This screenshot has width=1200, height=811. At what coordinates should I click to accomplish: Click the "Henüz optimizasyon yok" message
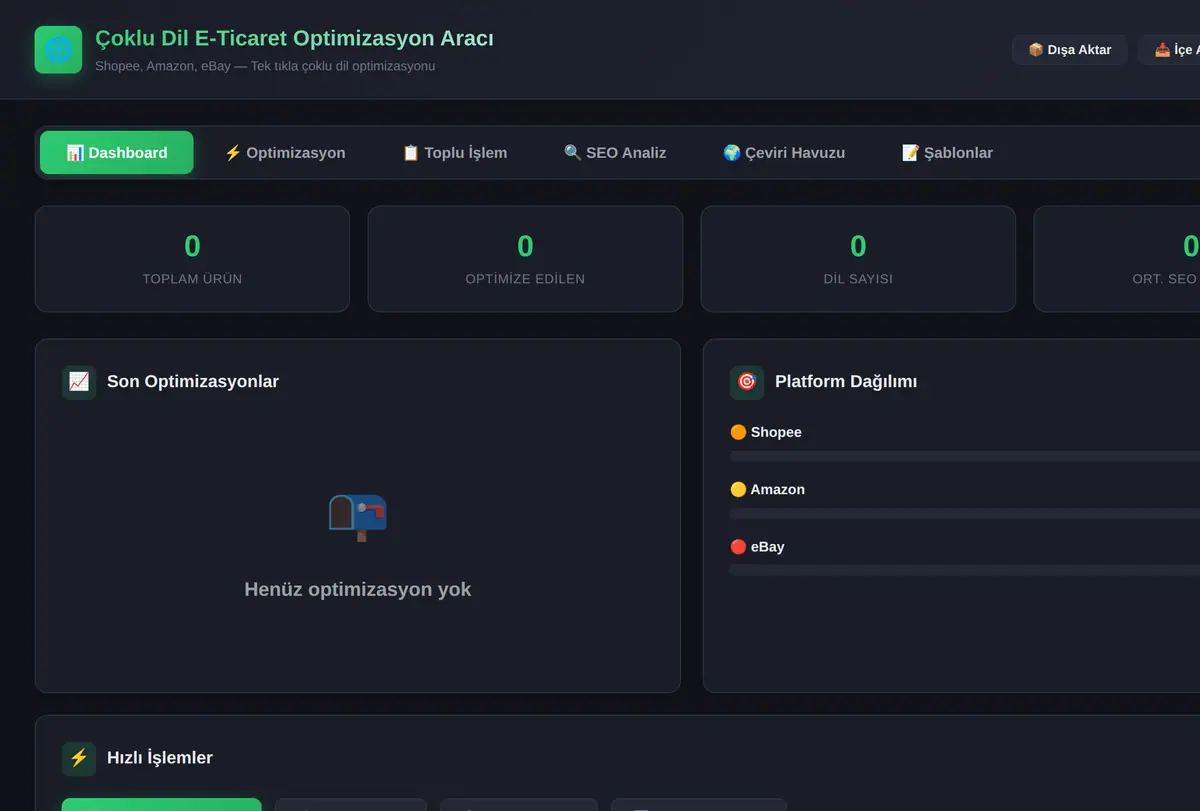pyautogui.click(x=358, y=590)
